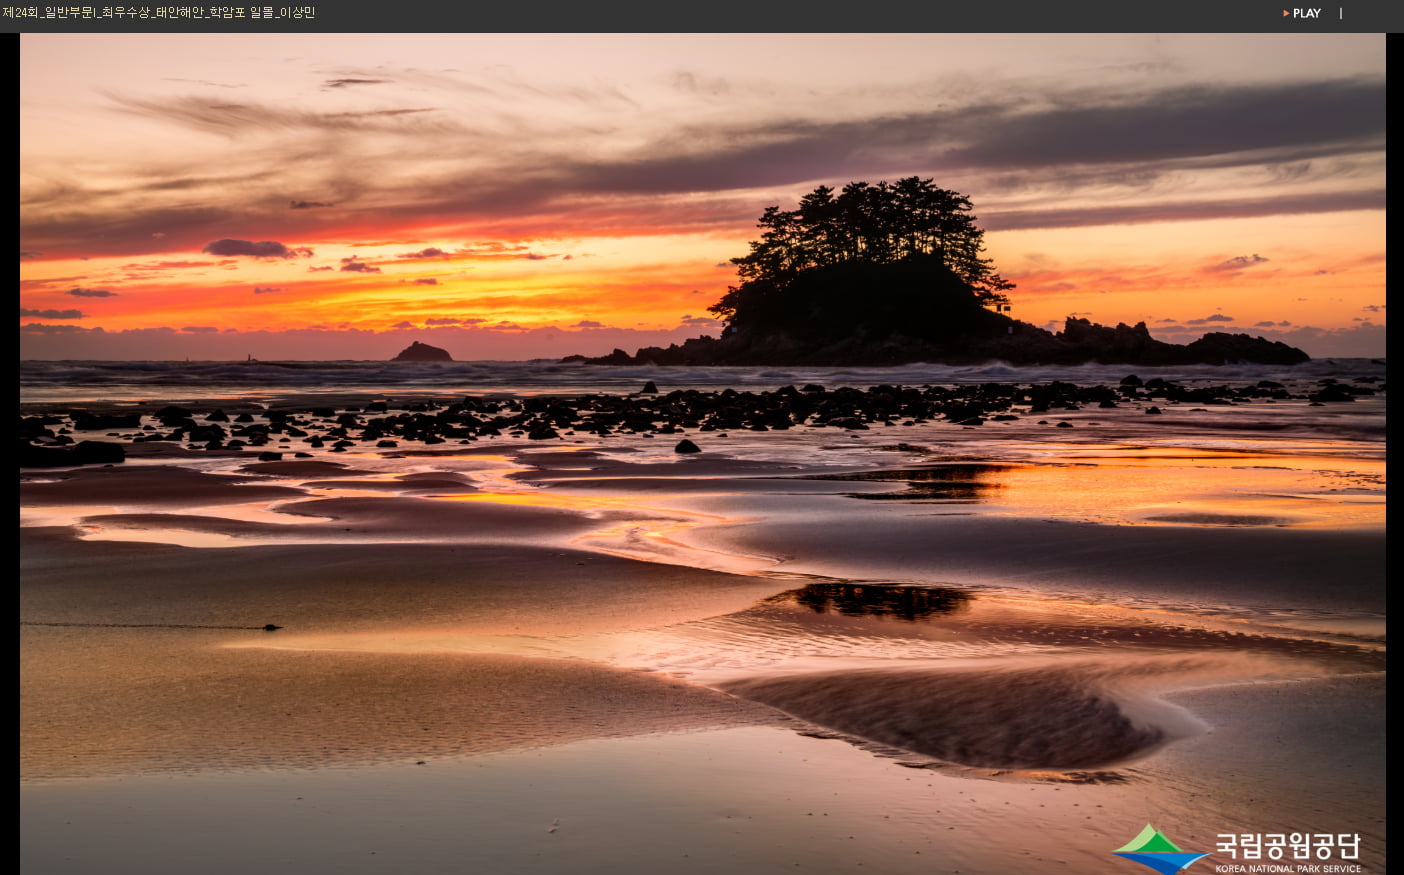Click the PLAY slideshow button
Viewport: 1404px width, 875px height.
pyautogui.click(x=1305, y=13)
